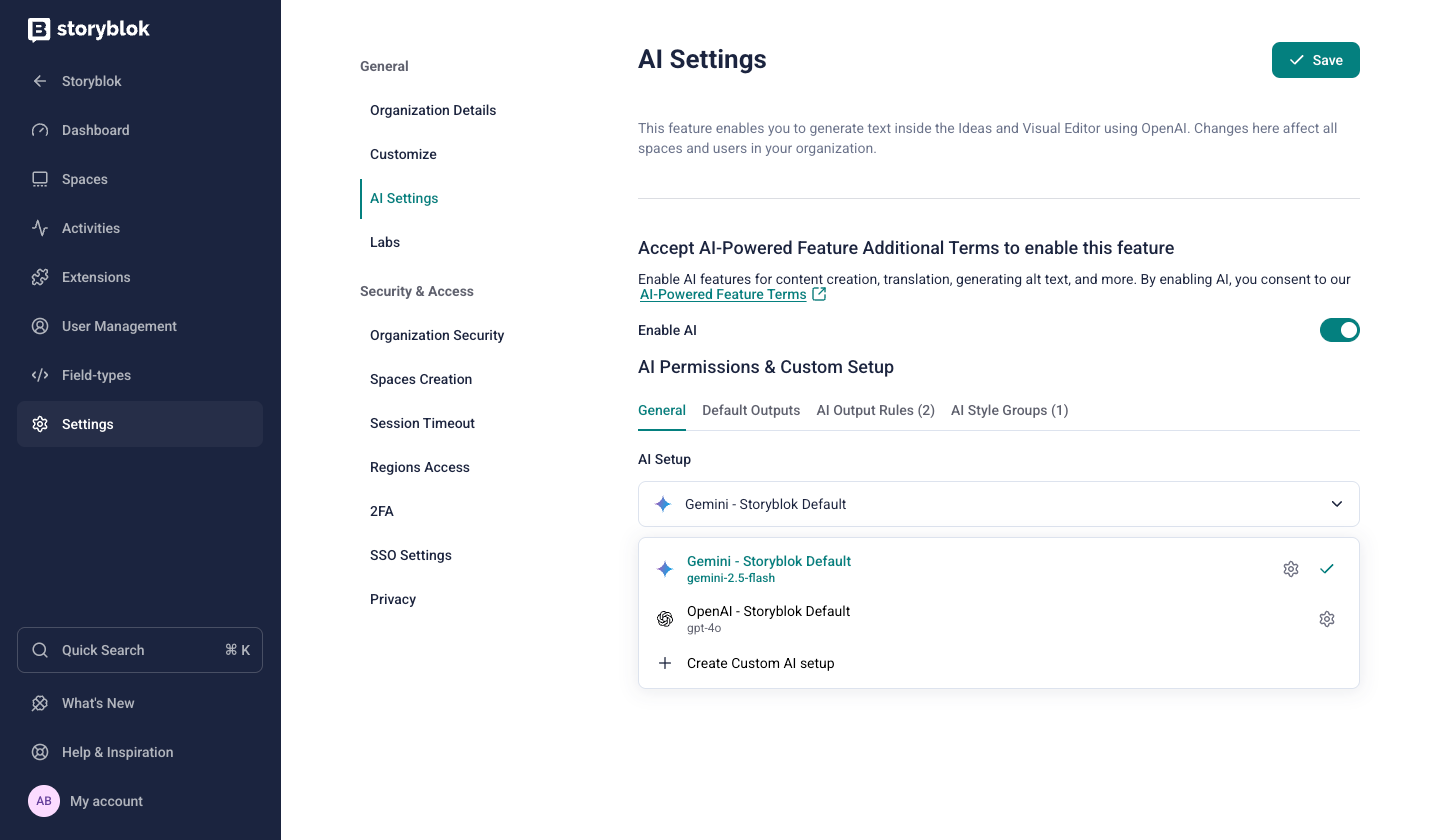
Task: Click the Spaces monitor icon
Action: point(40,179)
